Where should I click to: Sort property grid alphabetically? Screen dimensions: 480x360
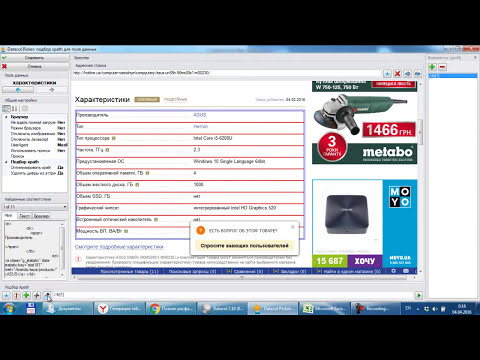coord(14,109)
